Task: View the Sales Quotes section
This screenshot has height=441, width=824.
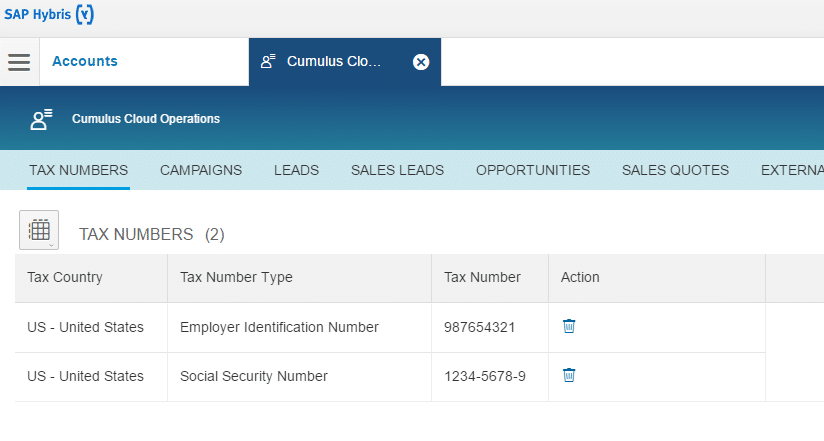Action: point(675,170)
